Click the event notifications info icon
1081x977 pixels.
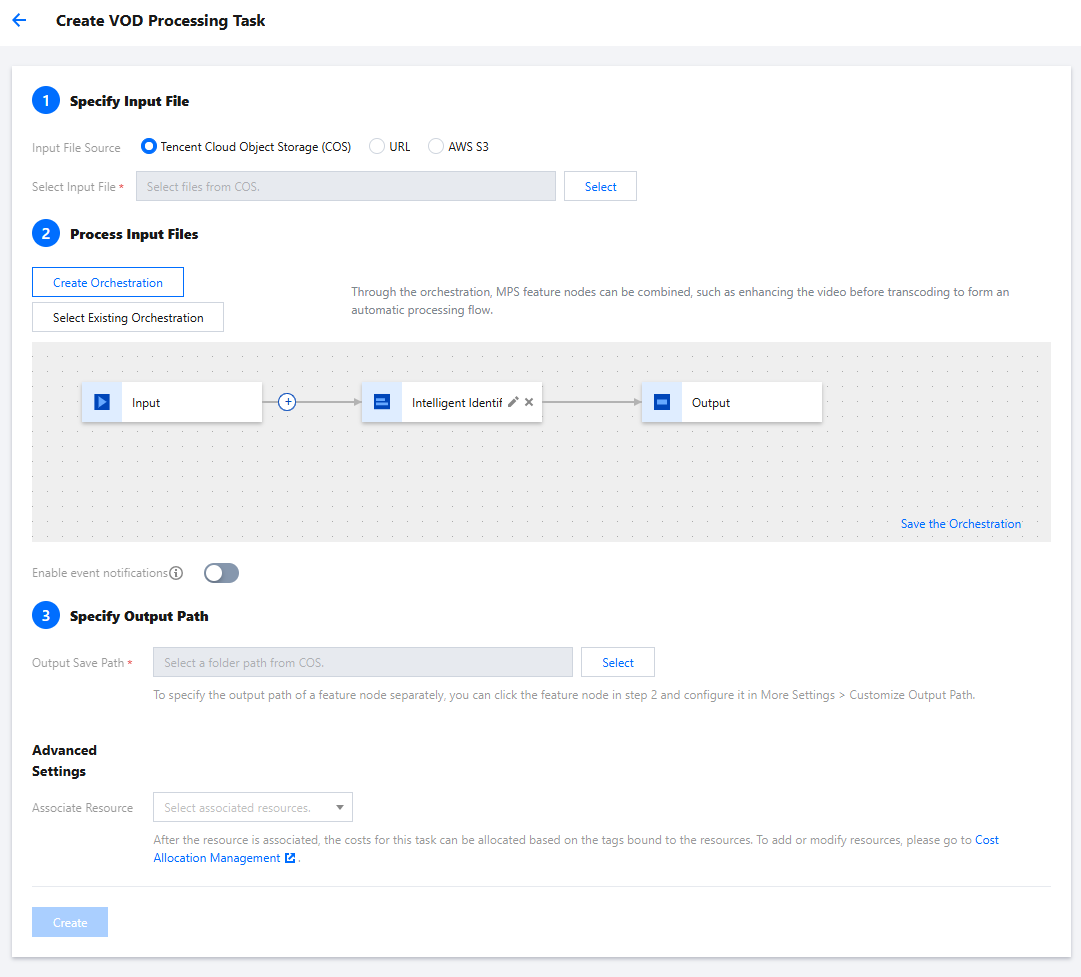coord(176,573)
